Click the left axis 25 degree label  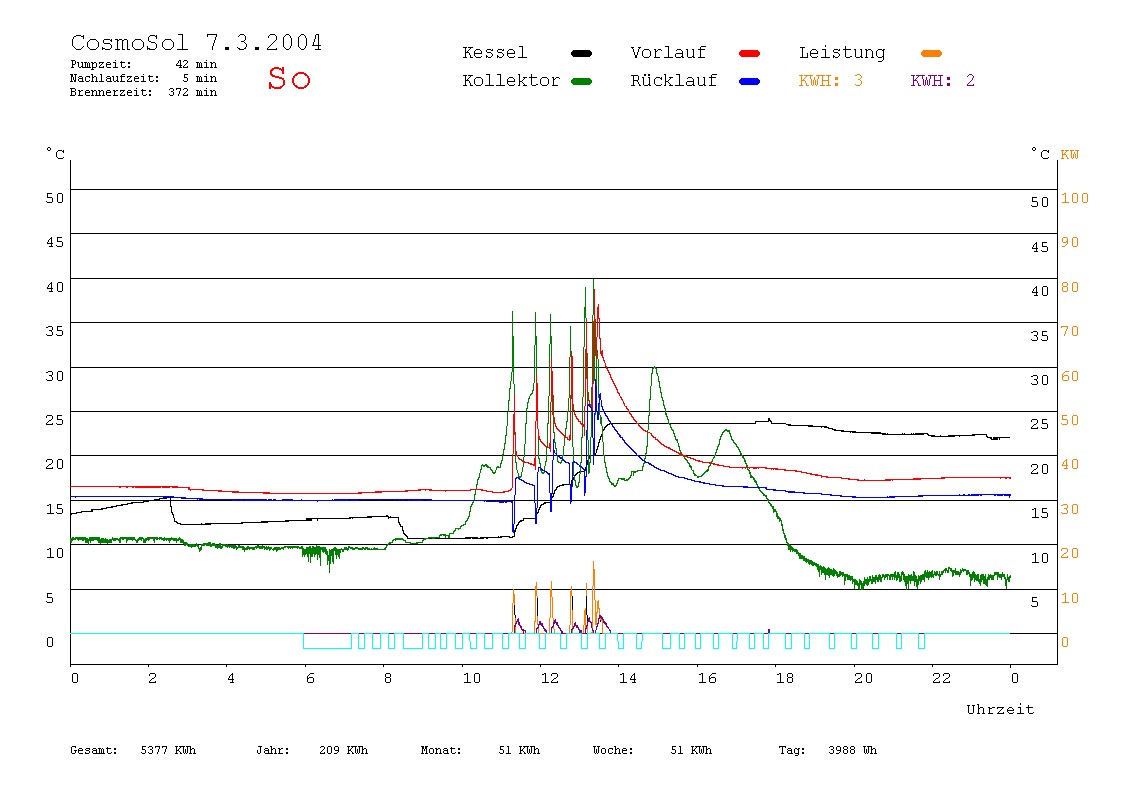pos(55,420)
